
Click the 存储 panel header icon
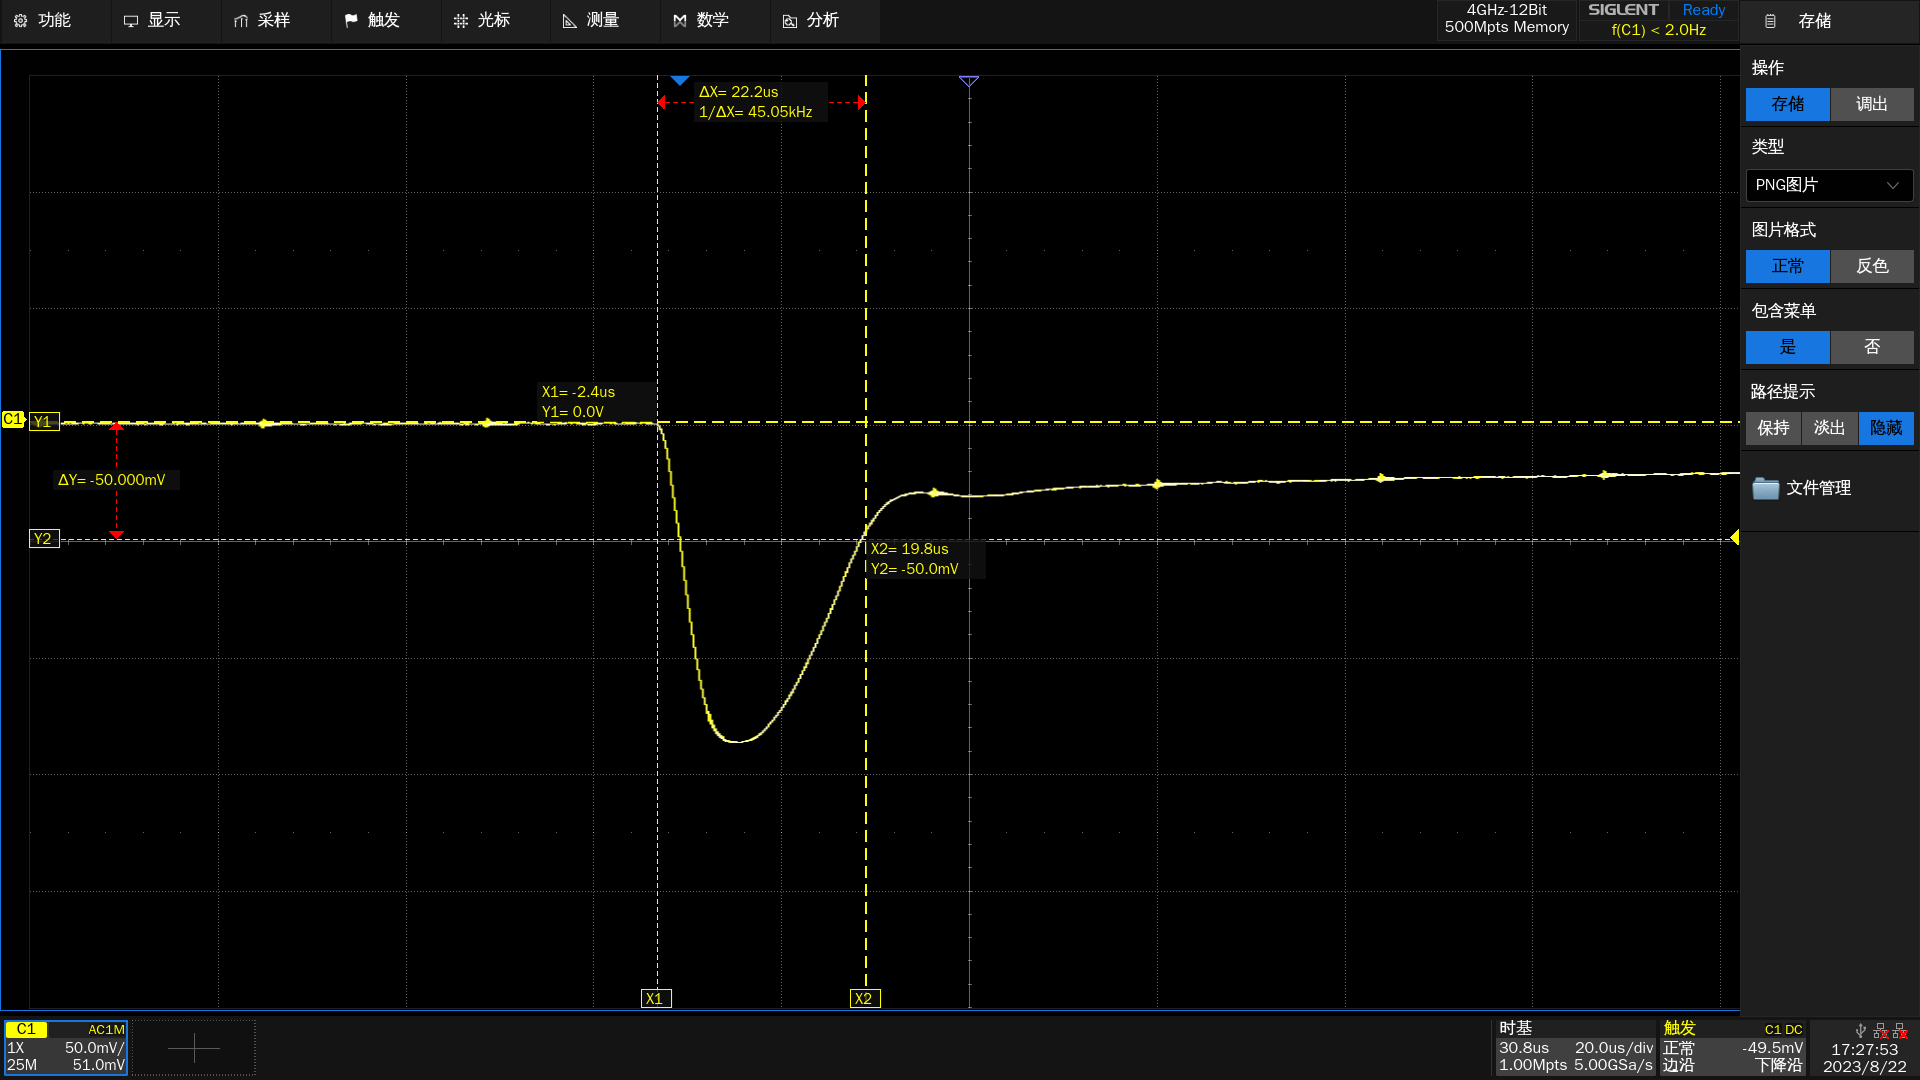(x=1770, y=21)
